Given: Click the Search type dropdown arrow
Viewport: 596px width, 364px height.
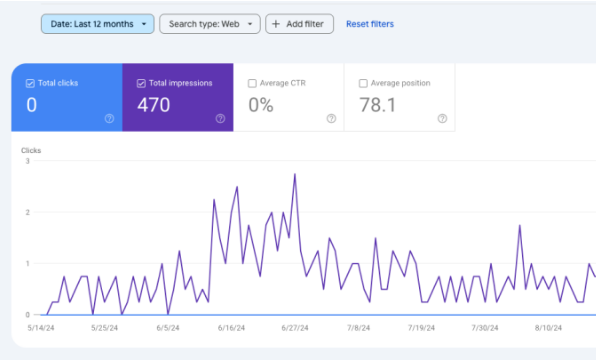Looking at the screenshot, I should [250, 24].
